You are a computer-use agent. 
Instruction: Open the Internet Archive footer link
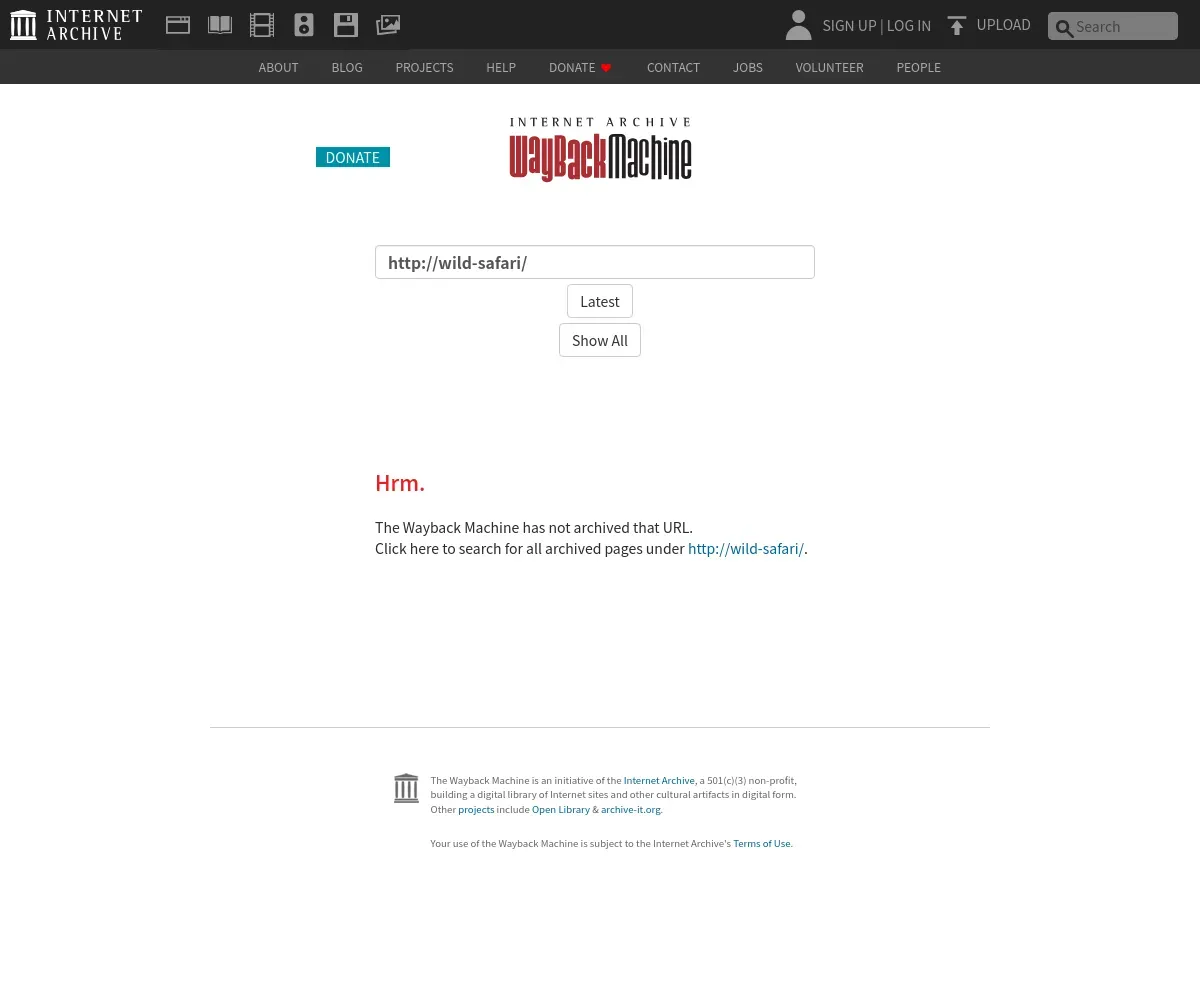(659, 781)
